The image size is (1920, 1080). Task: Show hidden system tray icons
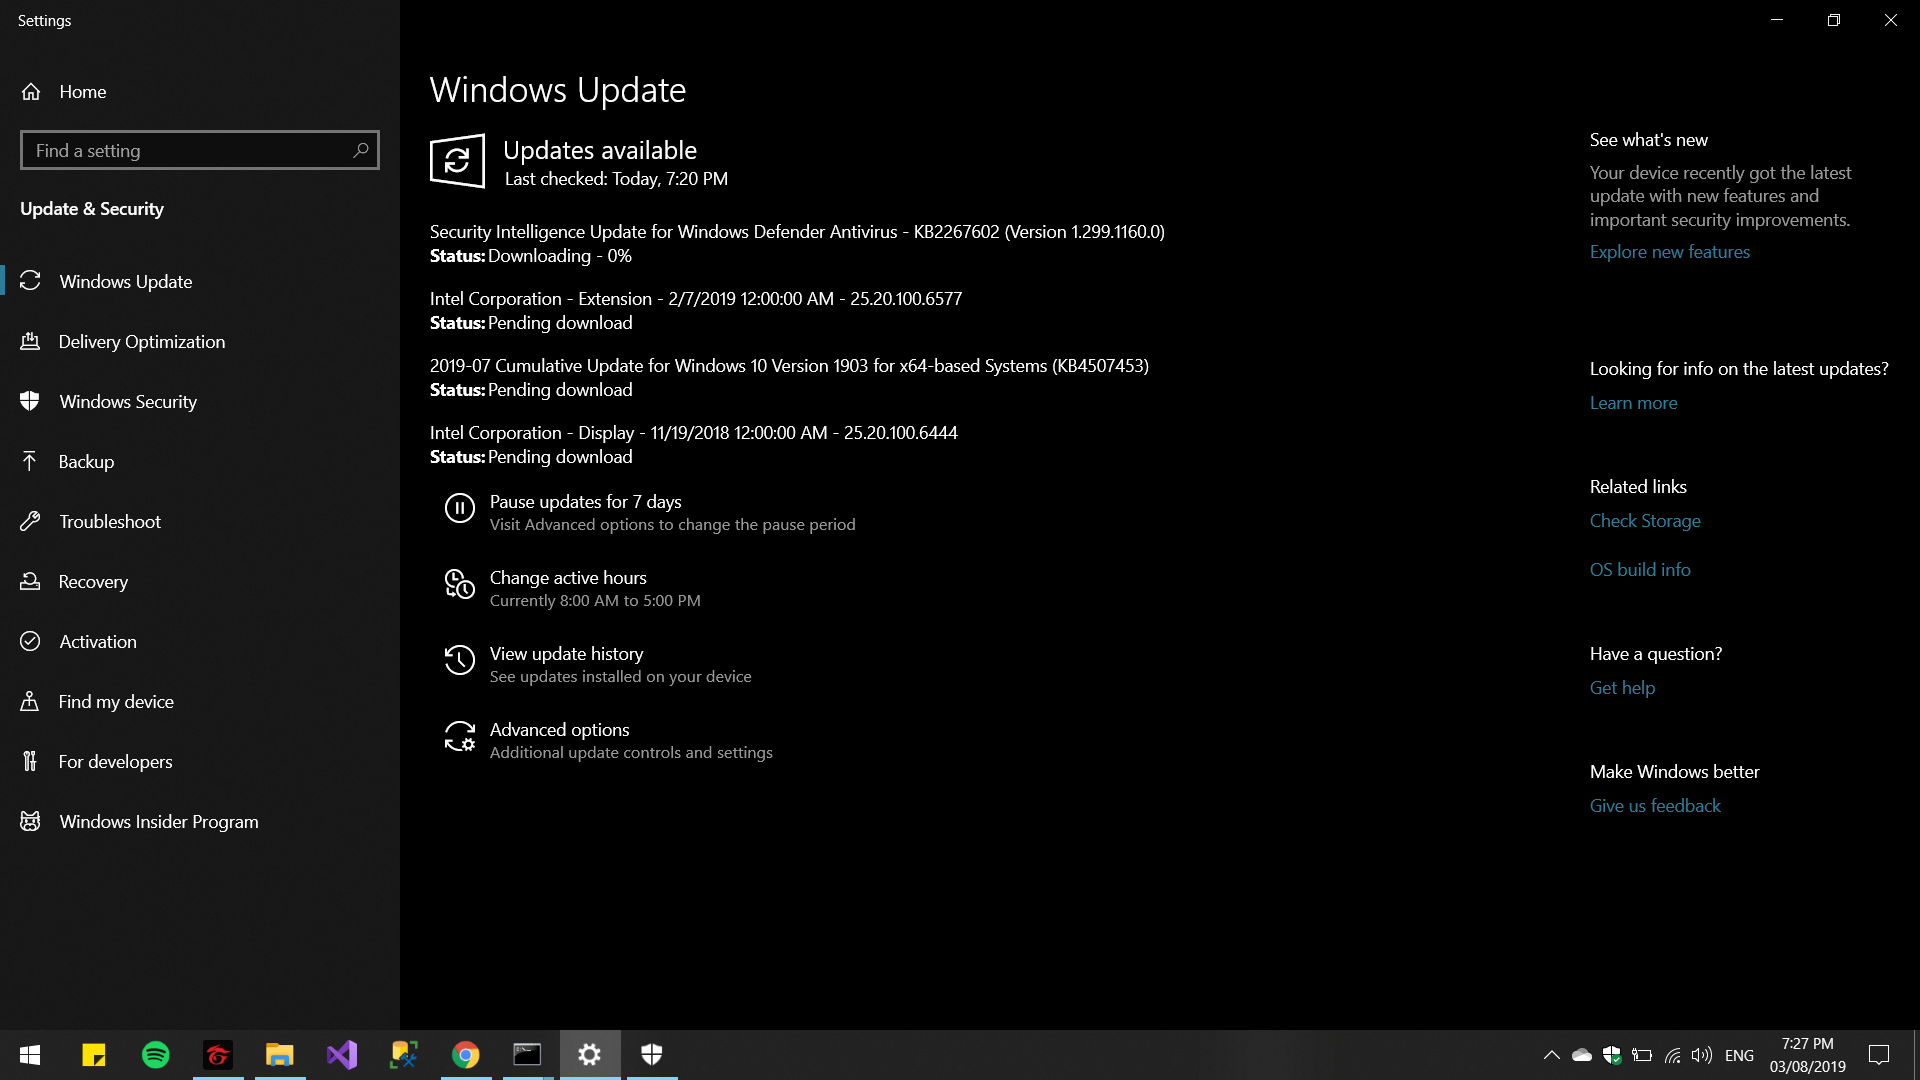coord(1551,1055)
